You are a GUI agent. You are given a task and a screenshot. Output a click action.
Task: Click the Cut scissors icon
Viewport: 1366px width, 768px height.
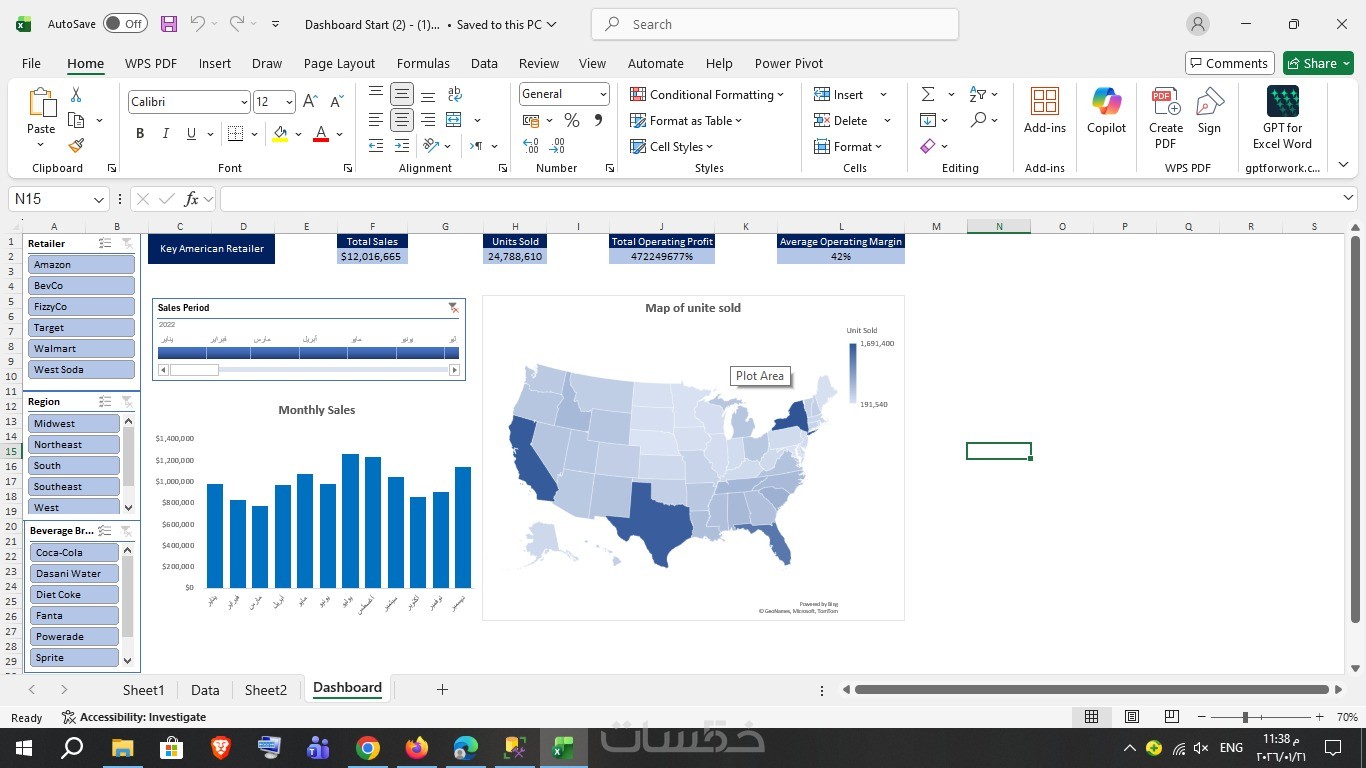click(x=76, y=94)
